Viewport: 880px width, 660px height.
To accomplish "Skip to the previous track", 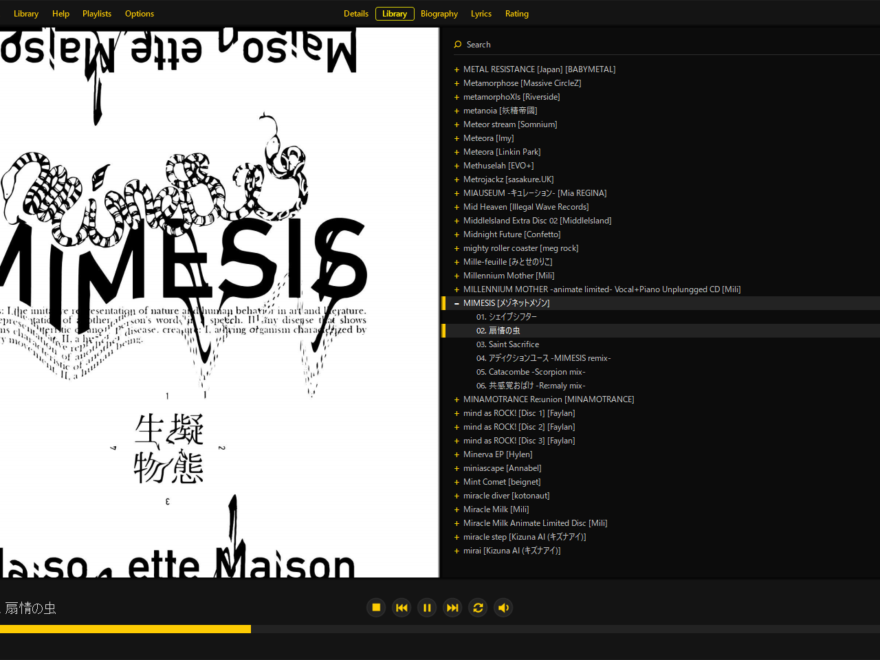I will coord(402,607).
